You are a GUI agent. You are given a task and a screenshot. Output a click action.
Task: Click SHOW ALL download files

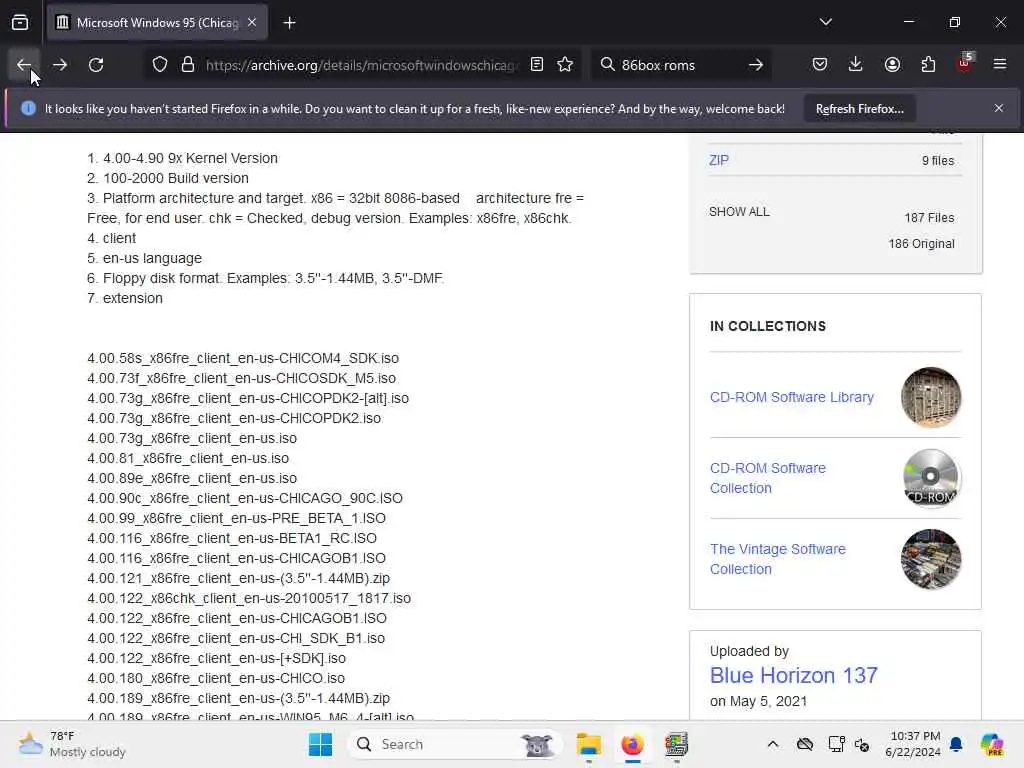click(739, 212)
